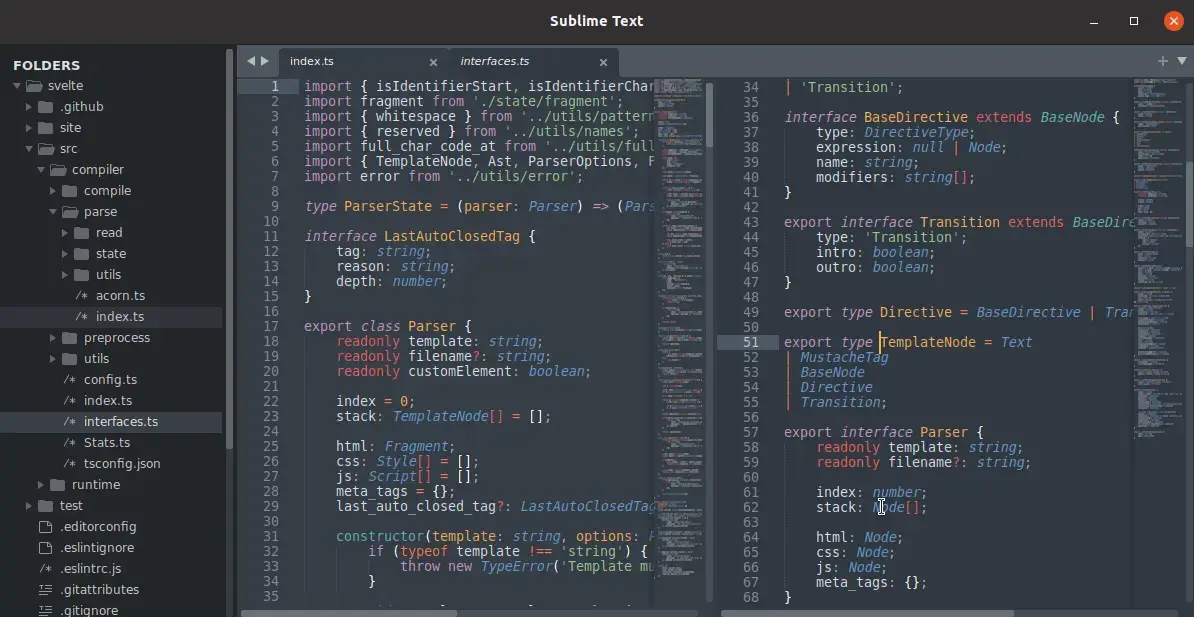Image resolution: width=1194 pixels, height=617 pixels.
Task: Collapse the compiler folder arrow
Action: pos(41,170)
